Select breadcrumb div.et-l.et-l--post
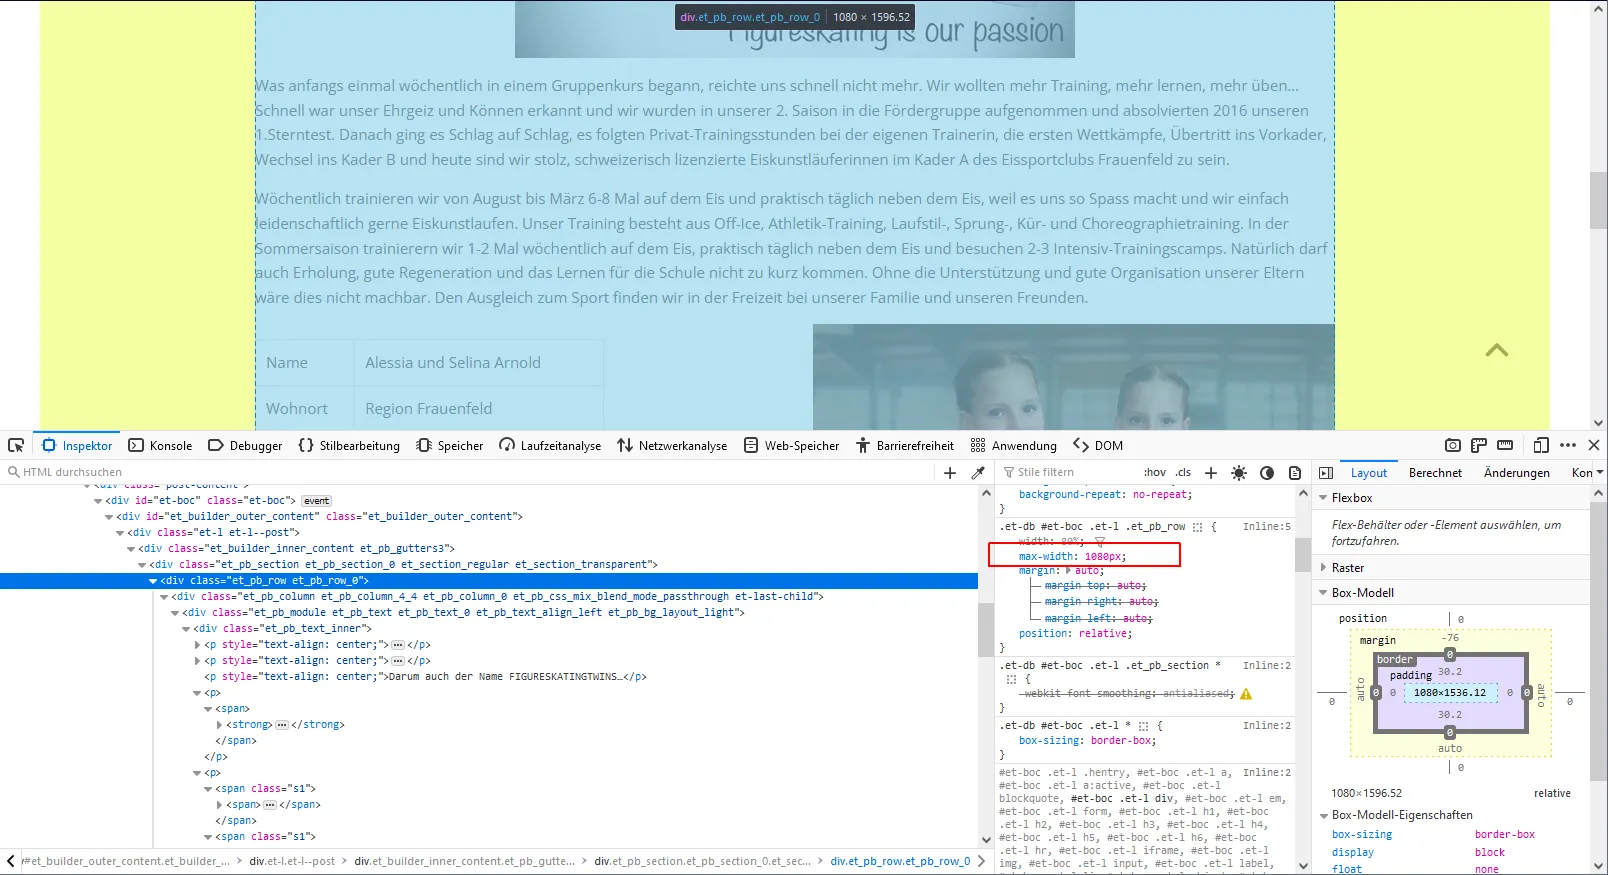1608x875 pixels. (x=292, y=861)
